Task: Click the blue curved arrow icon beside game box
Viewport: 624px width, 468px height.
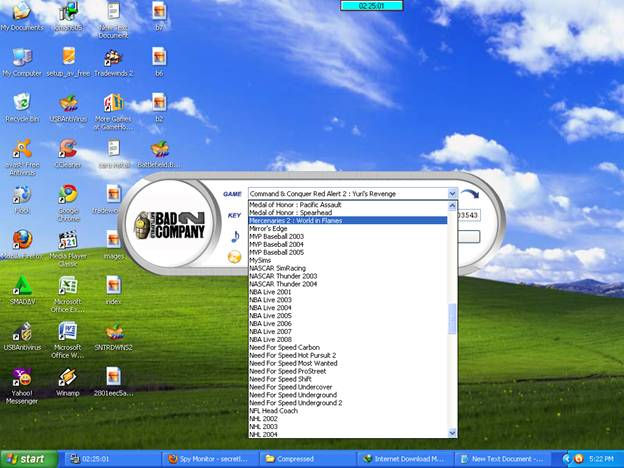Action: pos(470,194)
